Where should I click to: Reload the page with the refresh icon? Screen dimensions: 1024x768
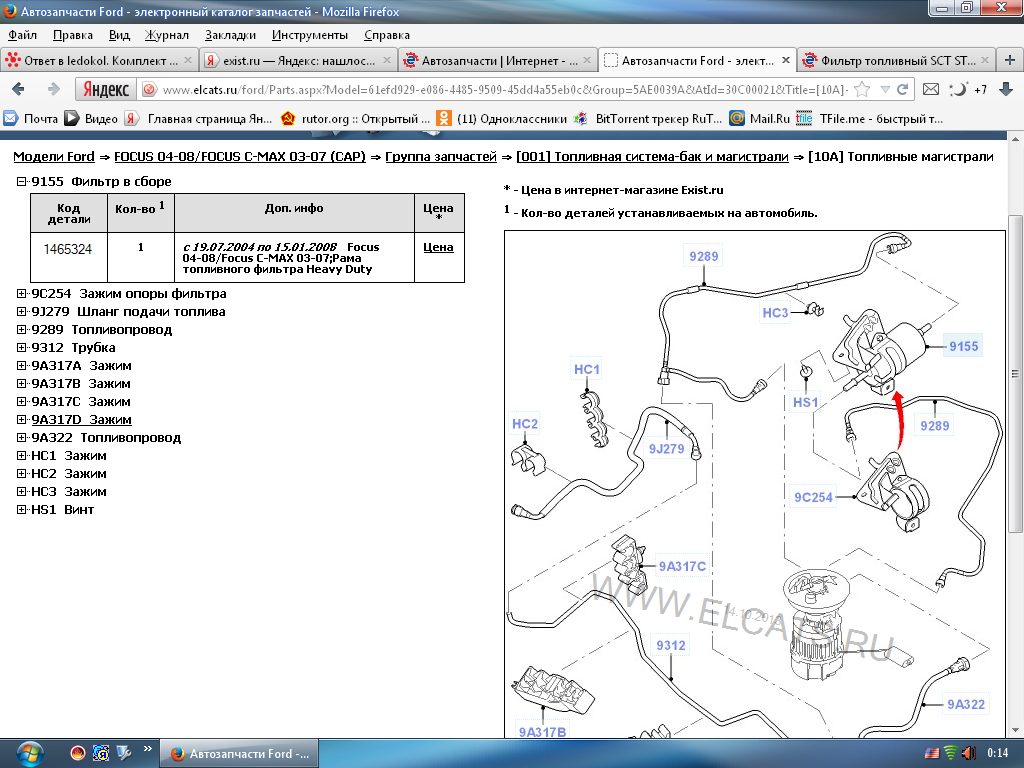[x=903, y=89]
